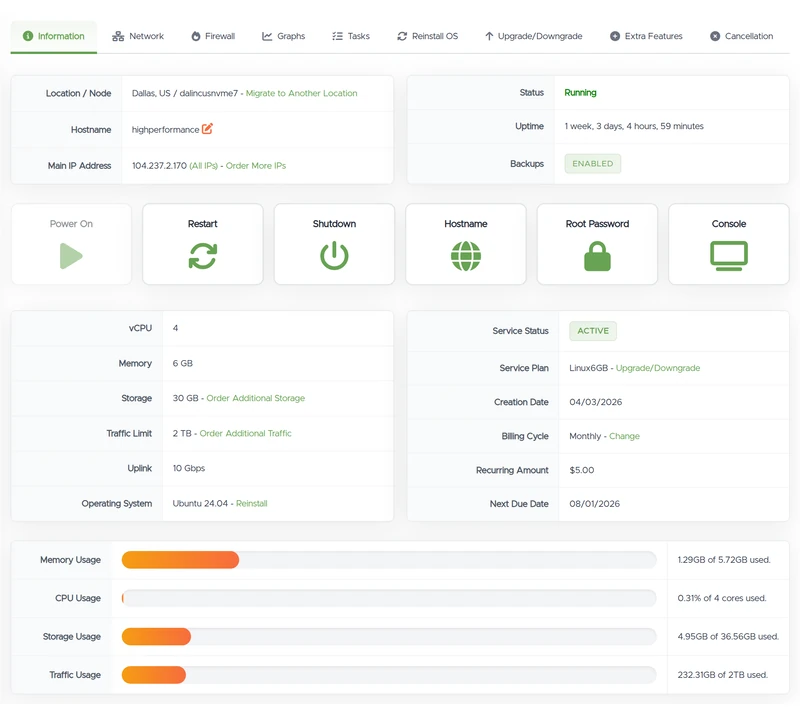Click Reinstall link beside Ubuntu 24.04
The height and width of the screenshot is (717, 800).
pyautogui.click(x=252, y=504)
